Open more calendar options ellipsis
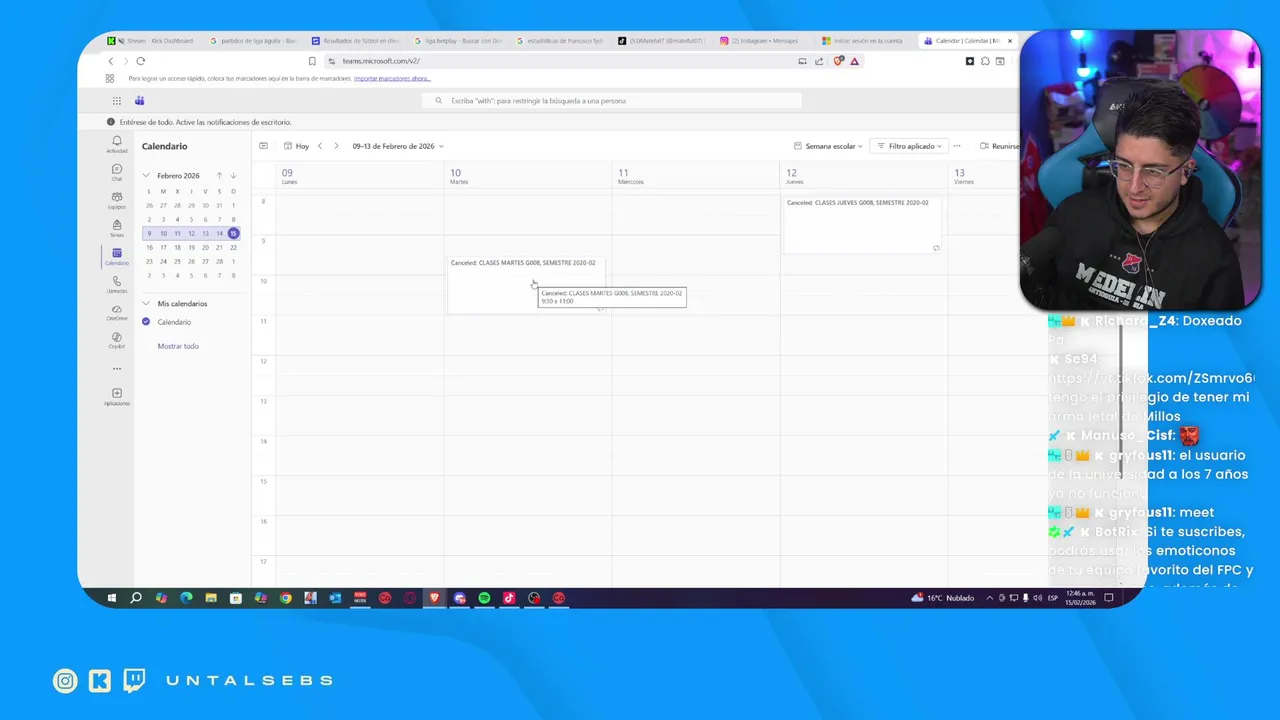Image resolution: width=1280 pixels, height=720 pixels. pos(957,146)
